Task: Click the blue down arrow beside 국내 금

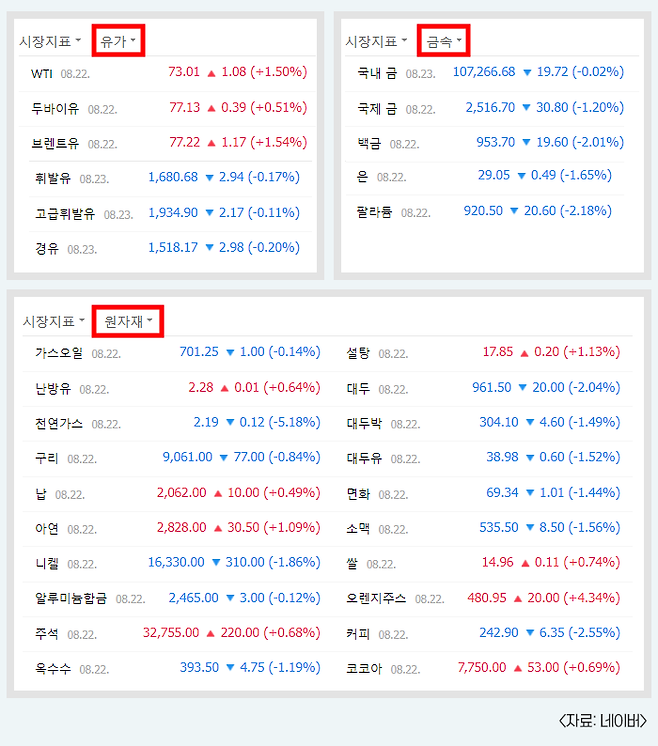Action: 527,73
